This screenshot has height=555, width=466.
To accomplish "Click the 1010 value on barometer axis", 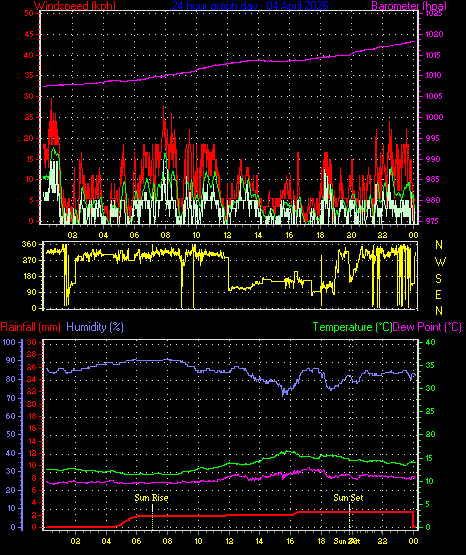I will [x=434, y=75].
